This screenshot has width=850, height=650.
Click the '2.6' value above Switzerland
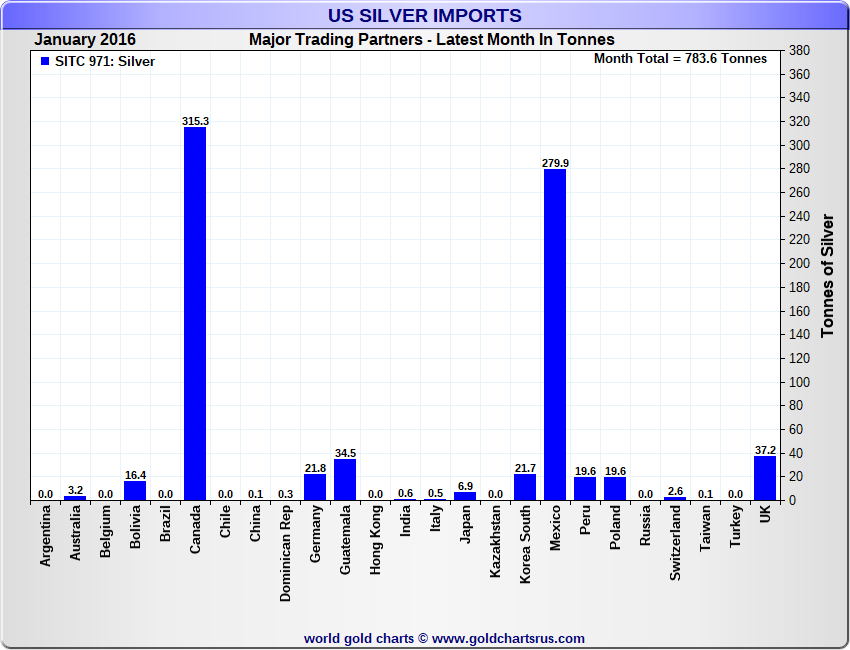coord(675,491)
